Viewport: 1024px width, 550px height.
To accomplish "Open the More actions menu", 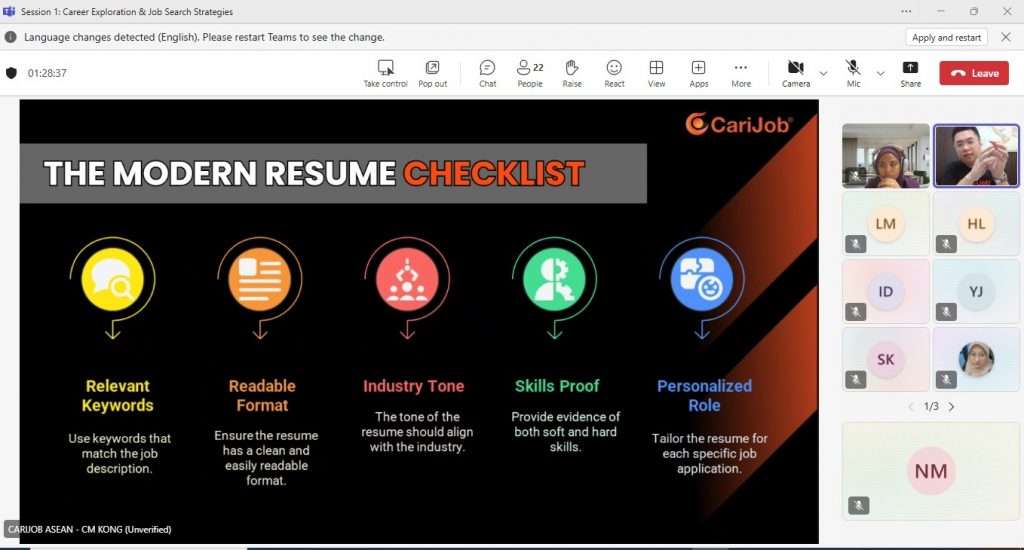I will (741, 73).
